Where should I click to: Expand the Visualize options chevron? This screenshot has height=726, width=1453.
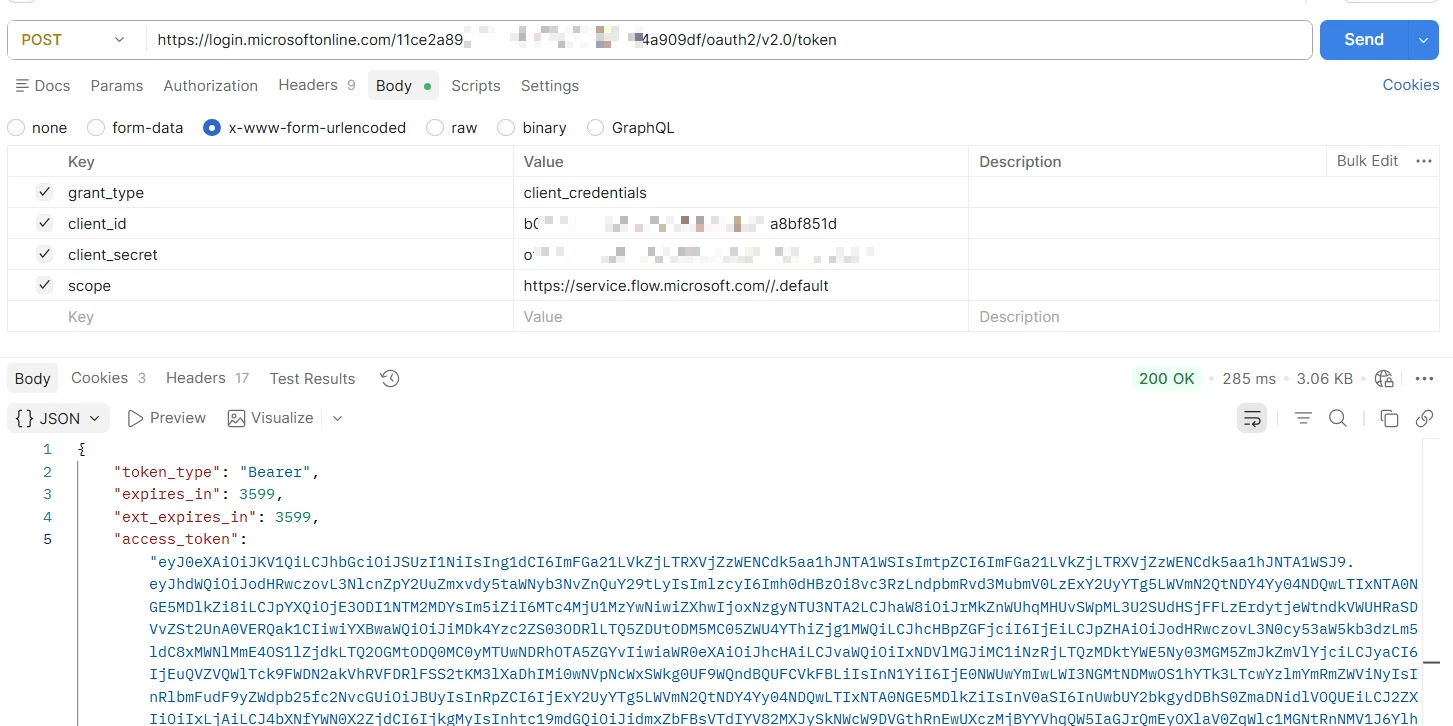point(337,418)
